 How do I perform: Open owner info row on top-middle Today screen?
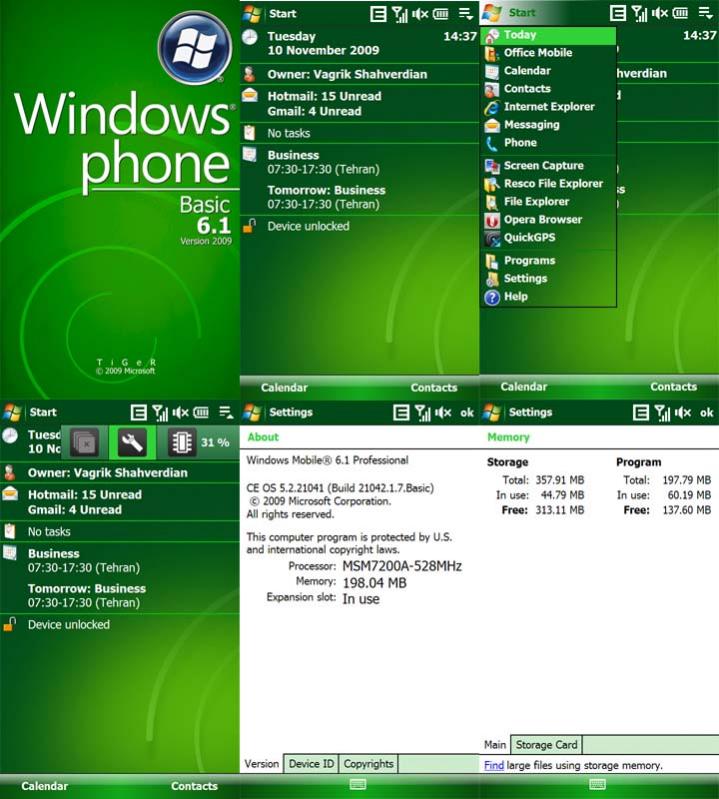pyautogui.click(x=359, y=74)
